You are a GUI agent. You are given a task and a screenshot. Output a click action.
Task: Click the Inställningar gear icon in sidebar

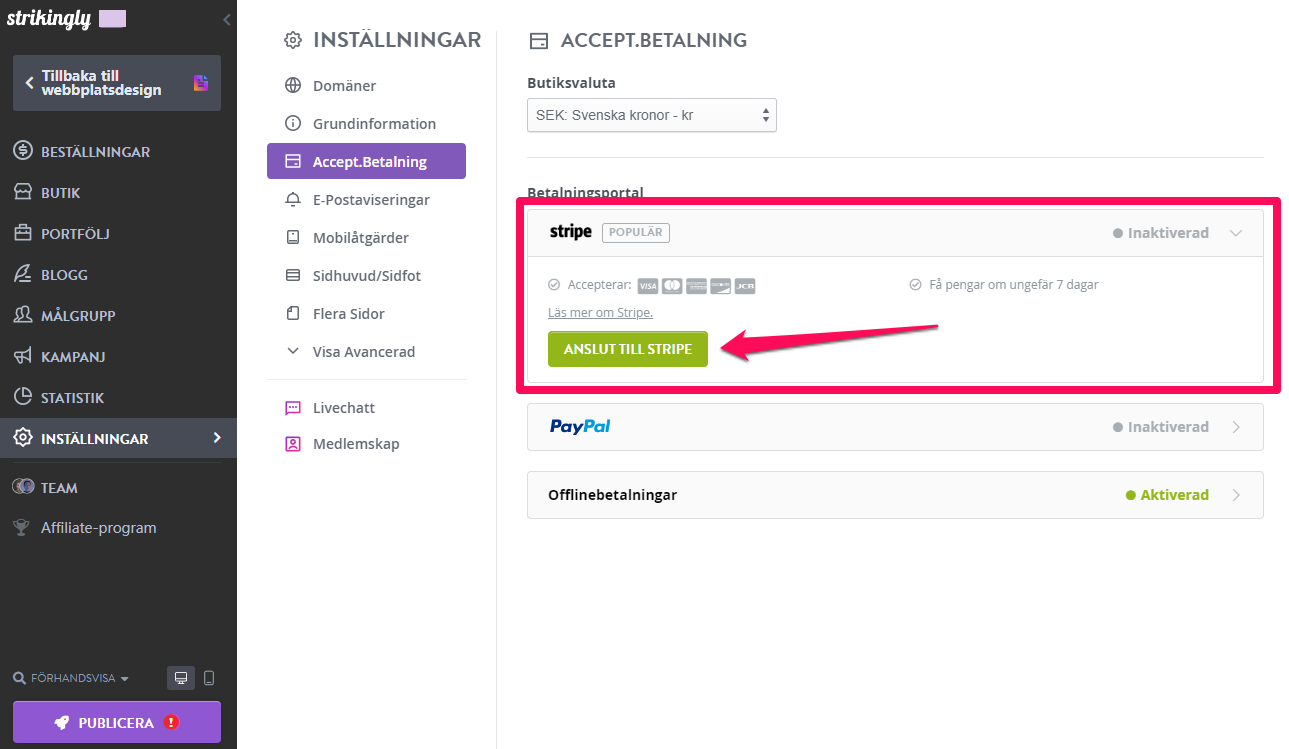23,438
